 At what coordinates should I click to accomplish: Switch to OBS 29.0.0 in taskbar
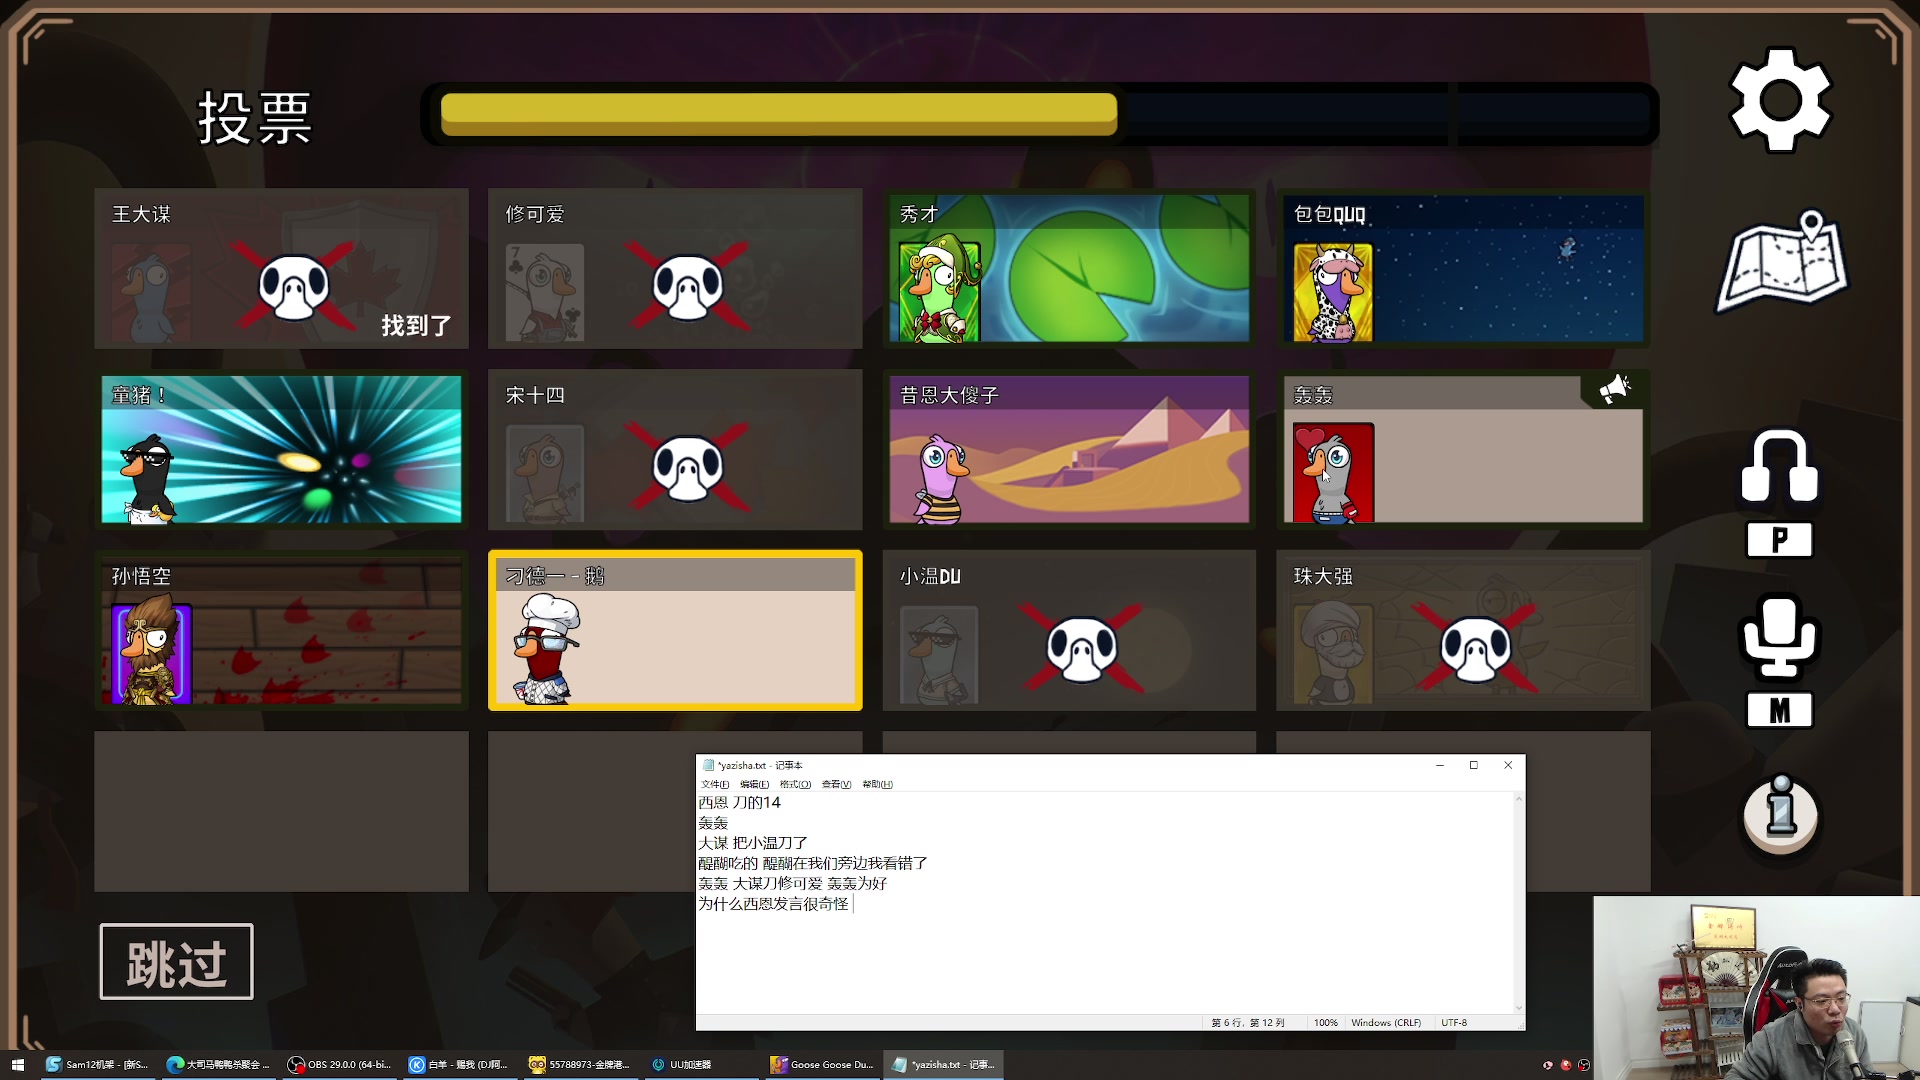340,1065
